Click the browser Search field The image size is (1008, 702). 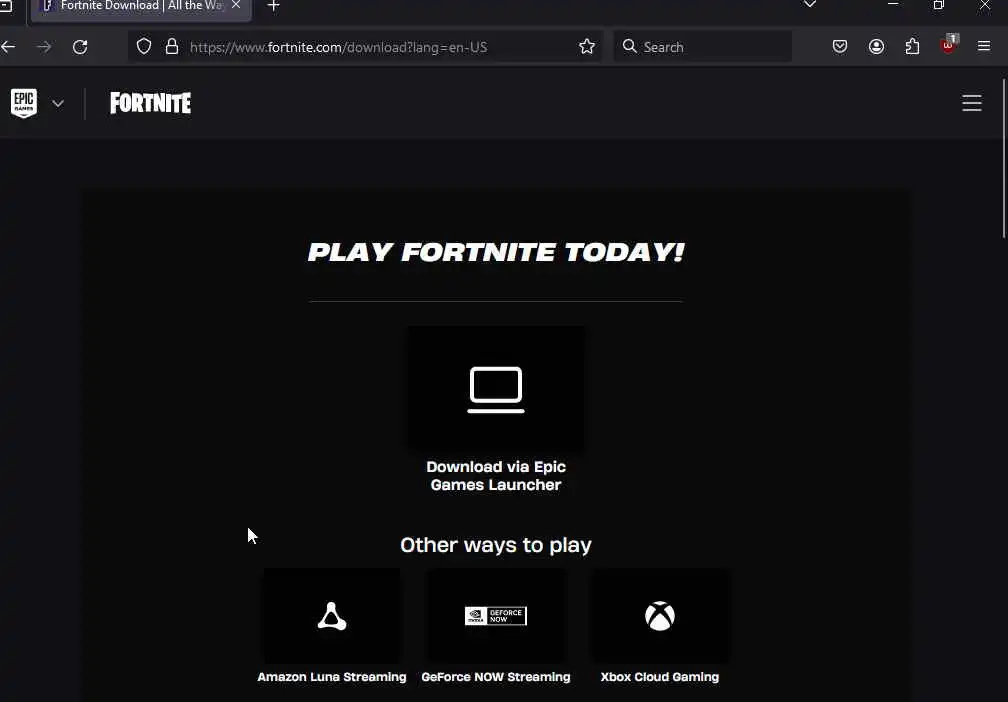click(703, 46)
